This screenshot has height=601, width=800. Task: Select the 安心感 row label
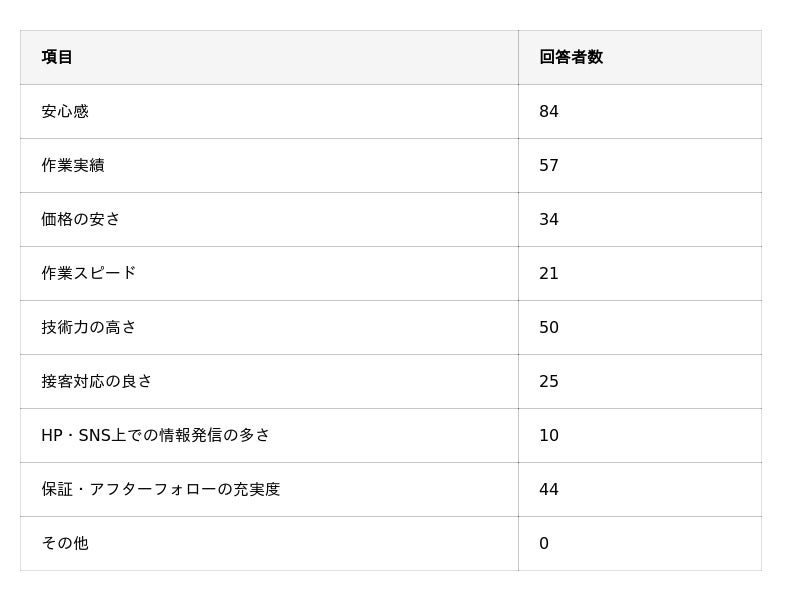point(65,111)
